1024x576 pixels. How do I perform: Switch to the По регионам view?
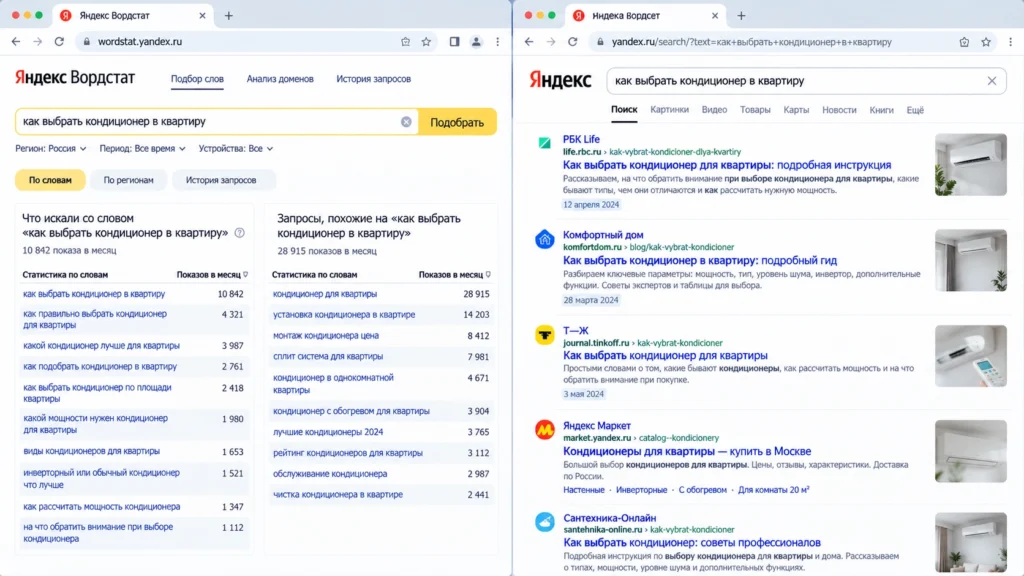click(x=129, y=180)
